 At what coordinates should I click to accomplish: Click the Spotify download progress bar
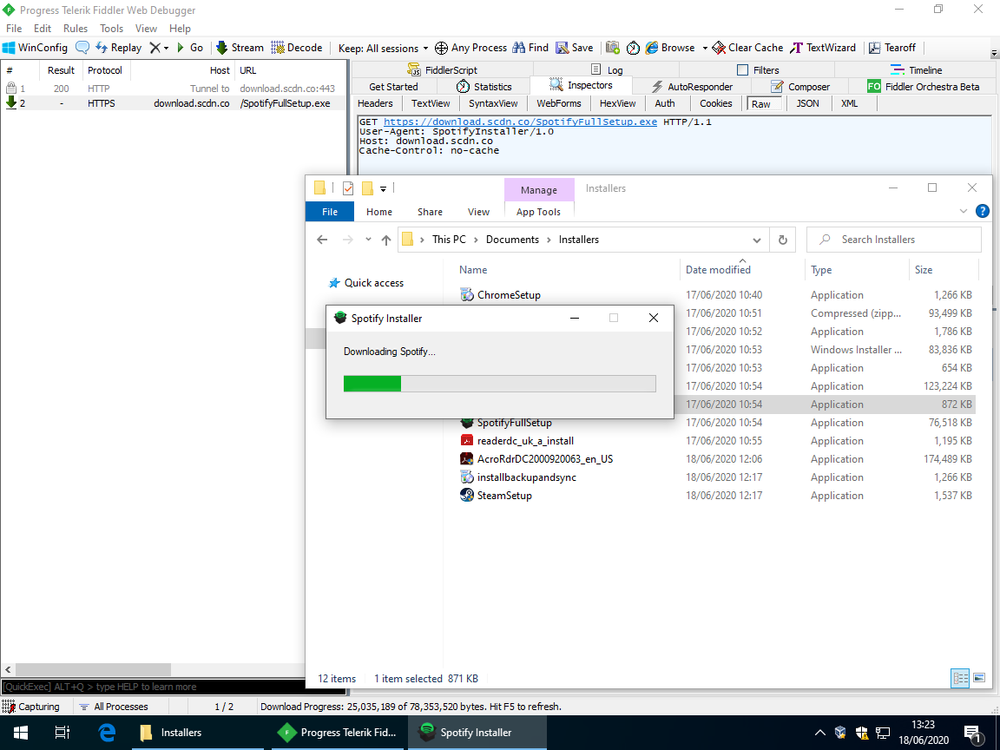499,383
